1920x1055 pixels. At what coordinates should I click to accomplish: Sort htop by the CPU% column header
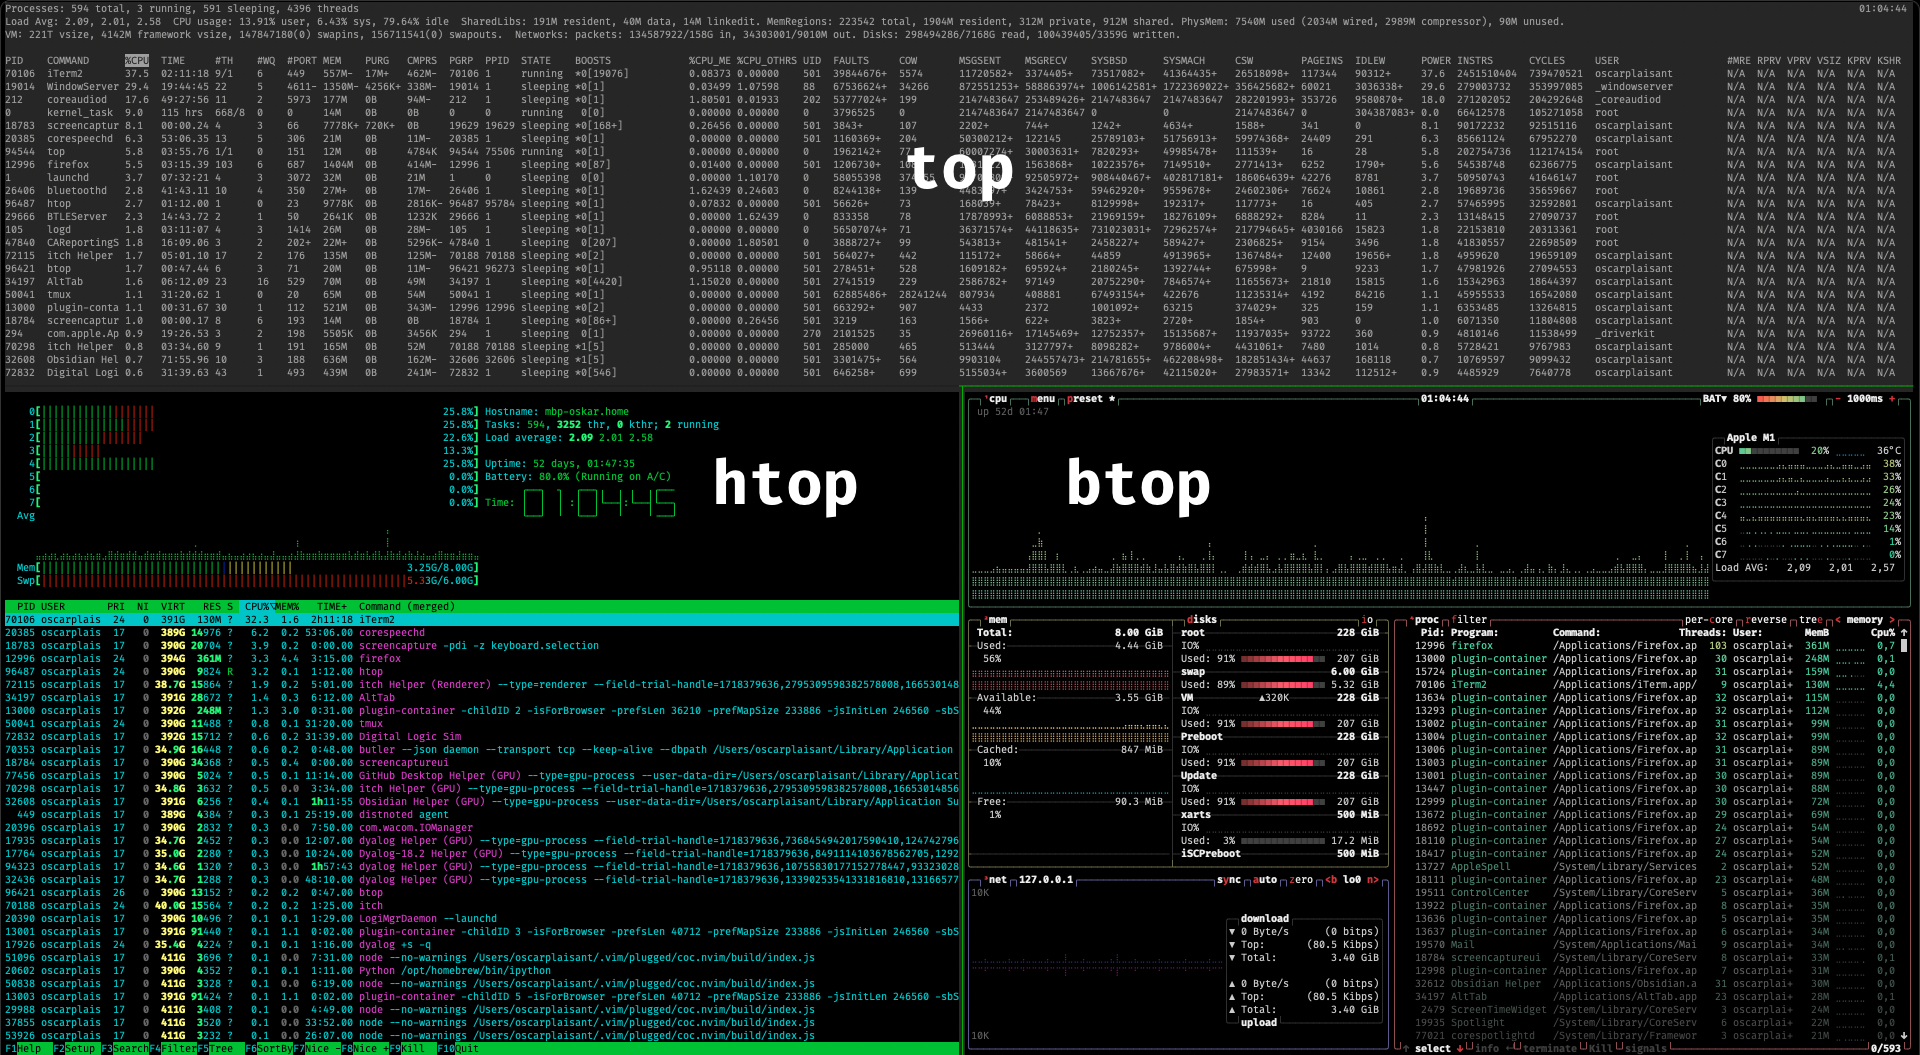click(257, 607)
